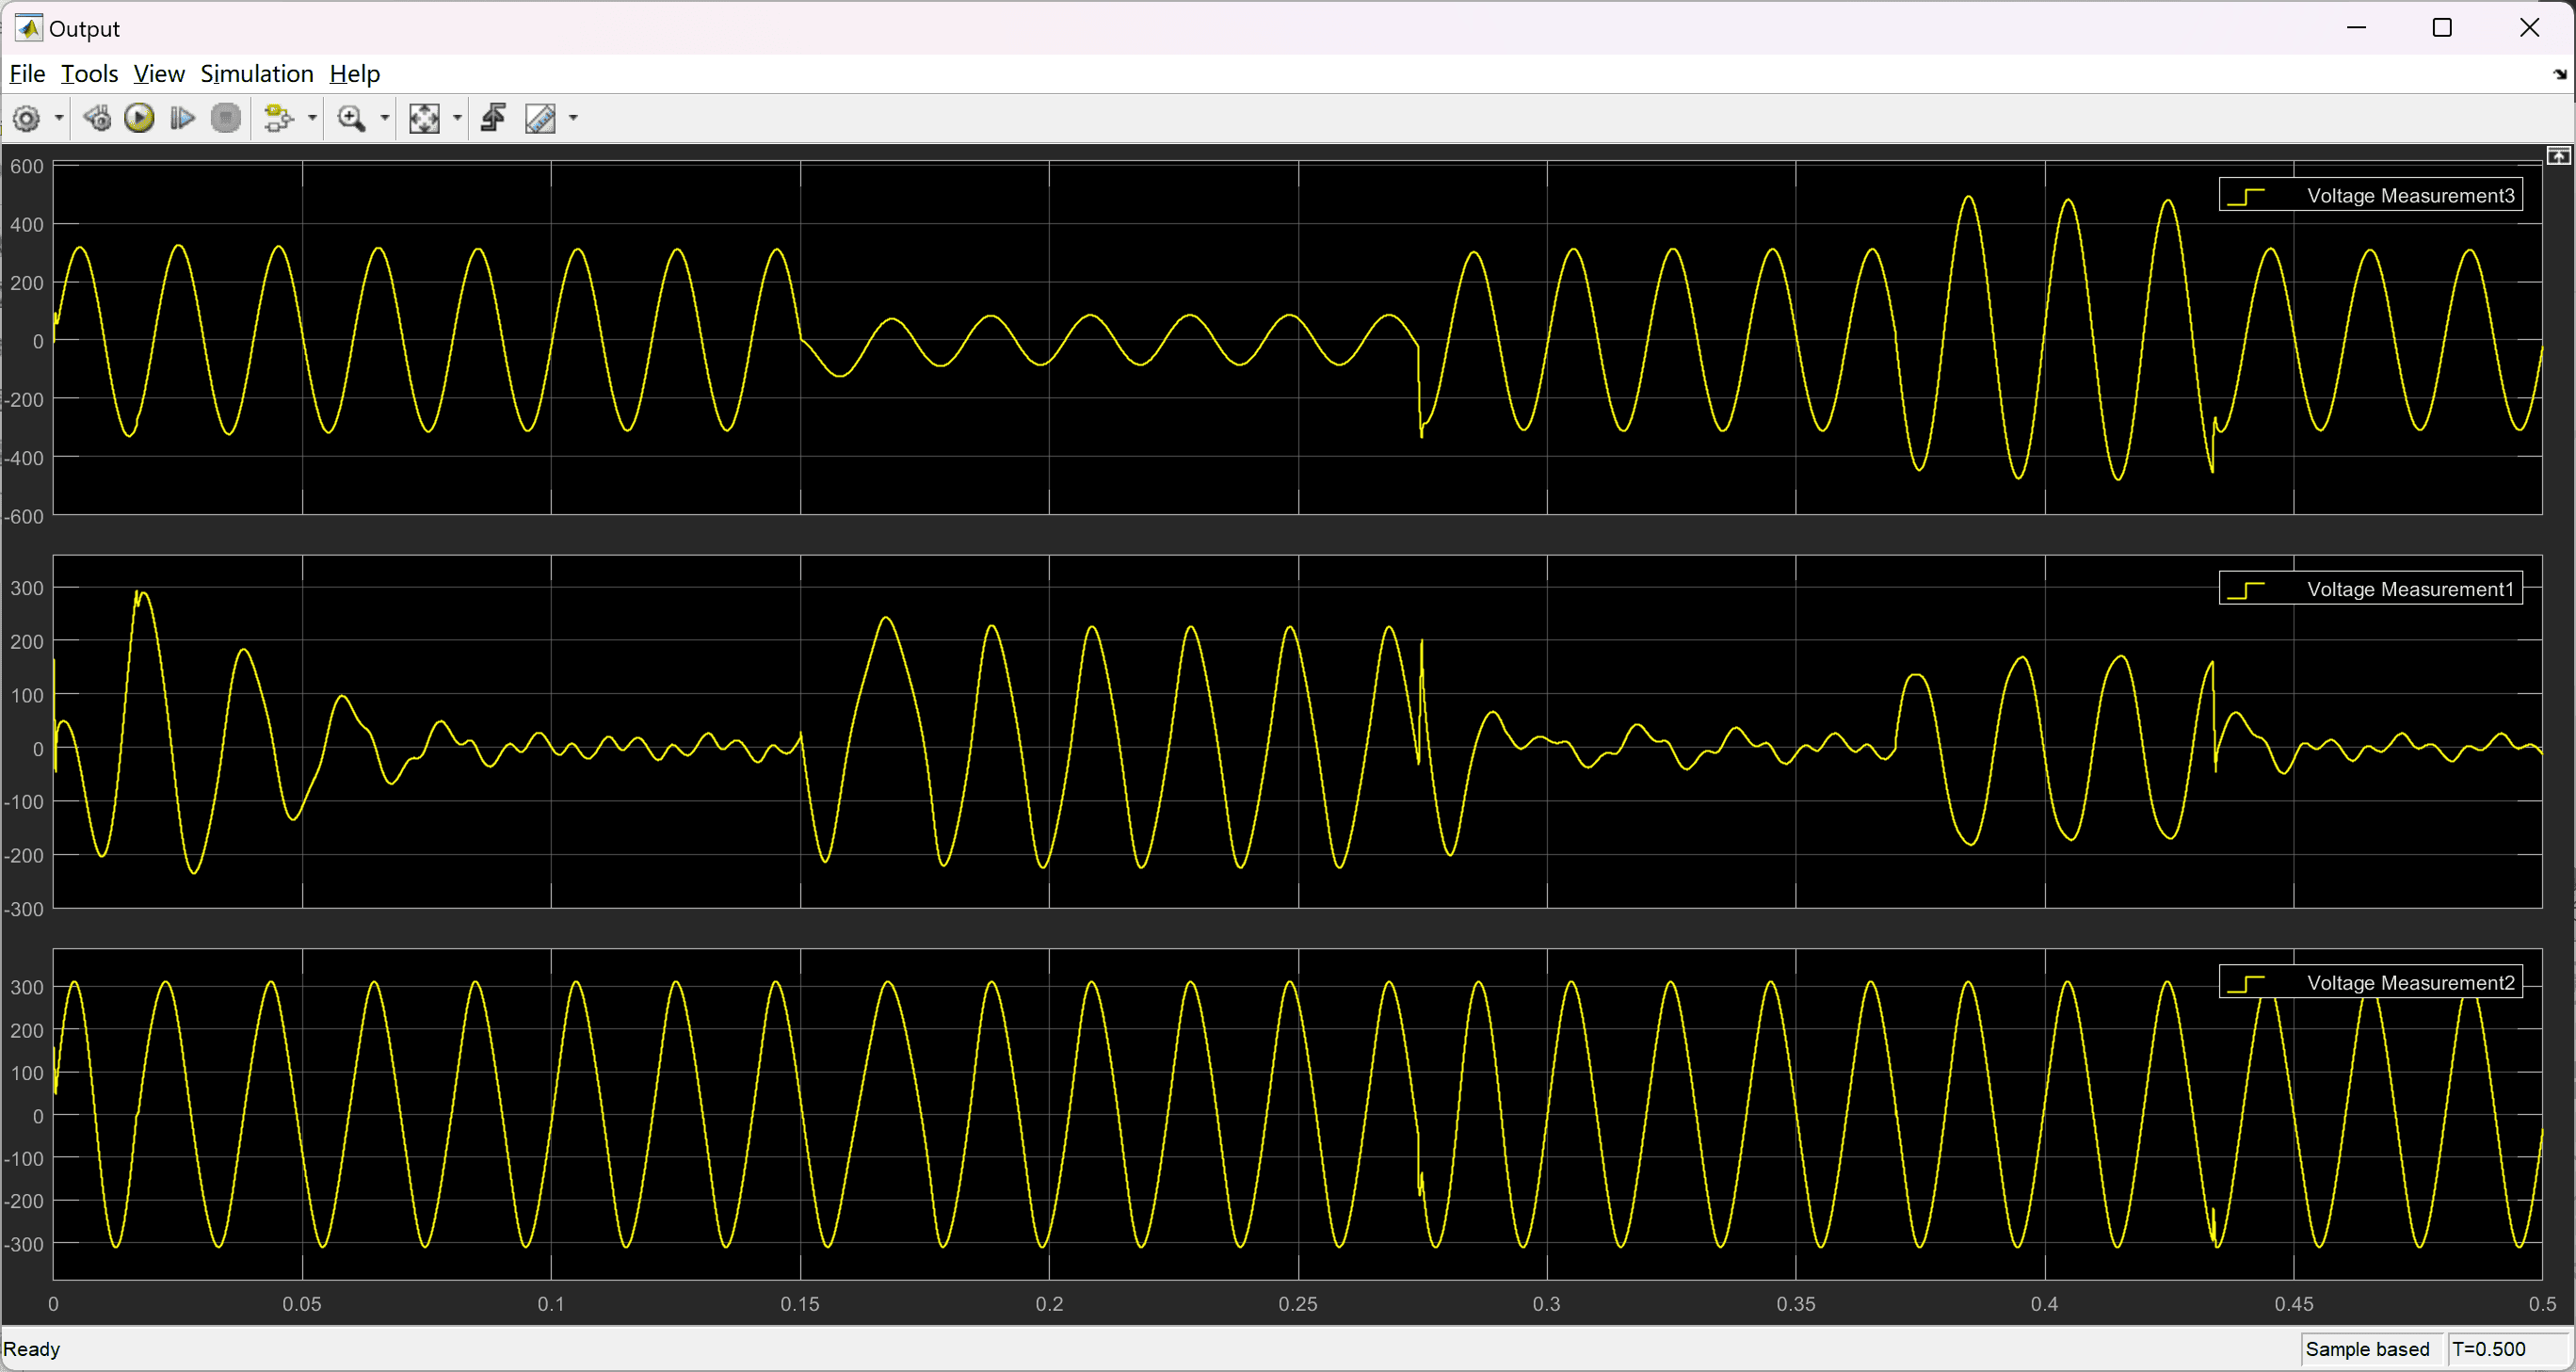Minimize the Output window

click(2357, 28)
